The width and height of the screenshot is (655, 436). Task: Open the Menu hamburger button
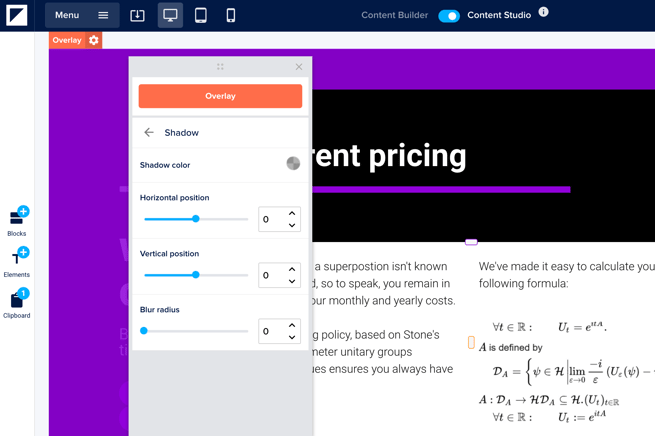coord(82,15)
